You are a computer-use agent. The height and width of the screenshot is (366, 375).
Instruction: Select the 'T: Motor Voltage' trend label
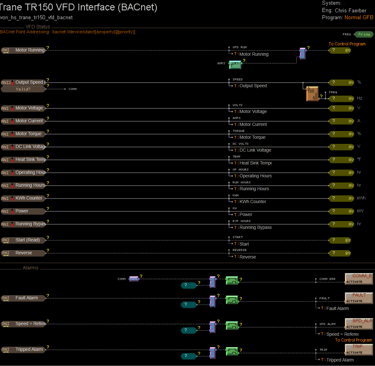[x=250, y=111]
